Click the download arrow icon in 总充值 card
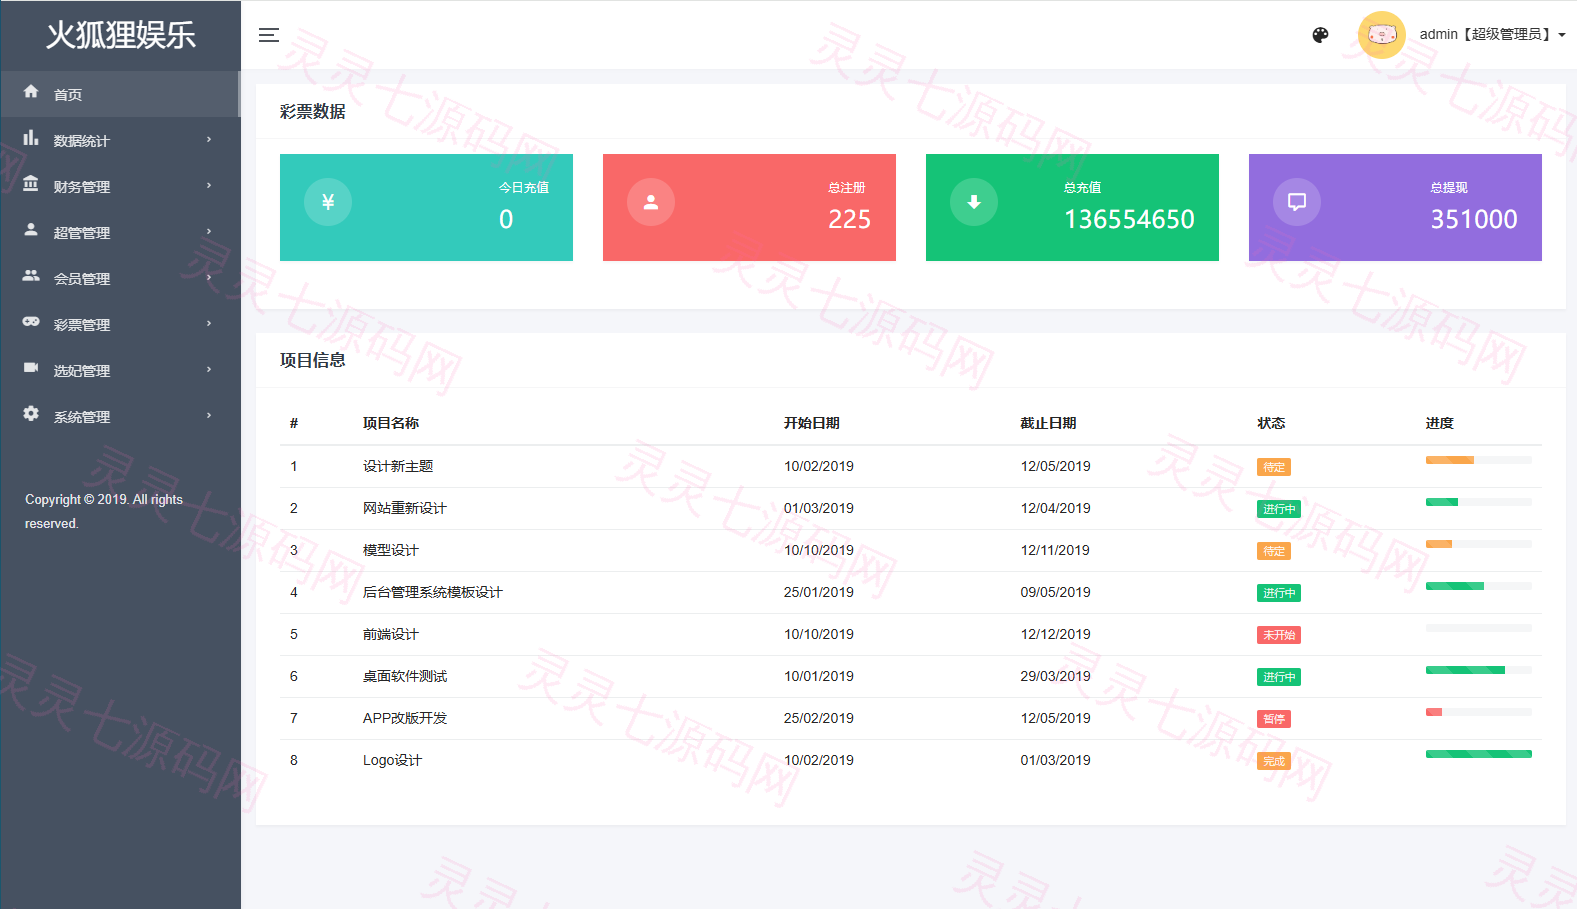This screenshot has height=909, width=1577. point(974,202)
